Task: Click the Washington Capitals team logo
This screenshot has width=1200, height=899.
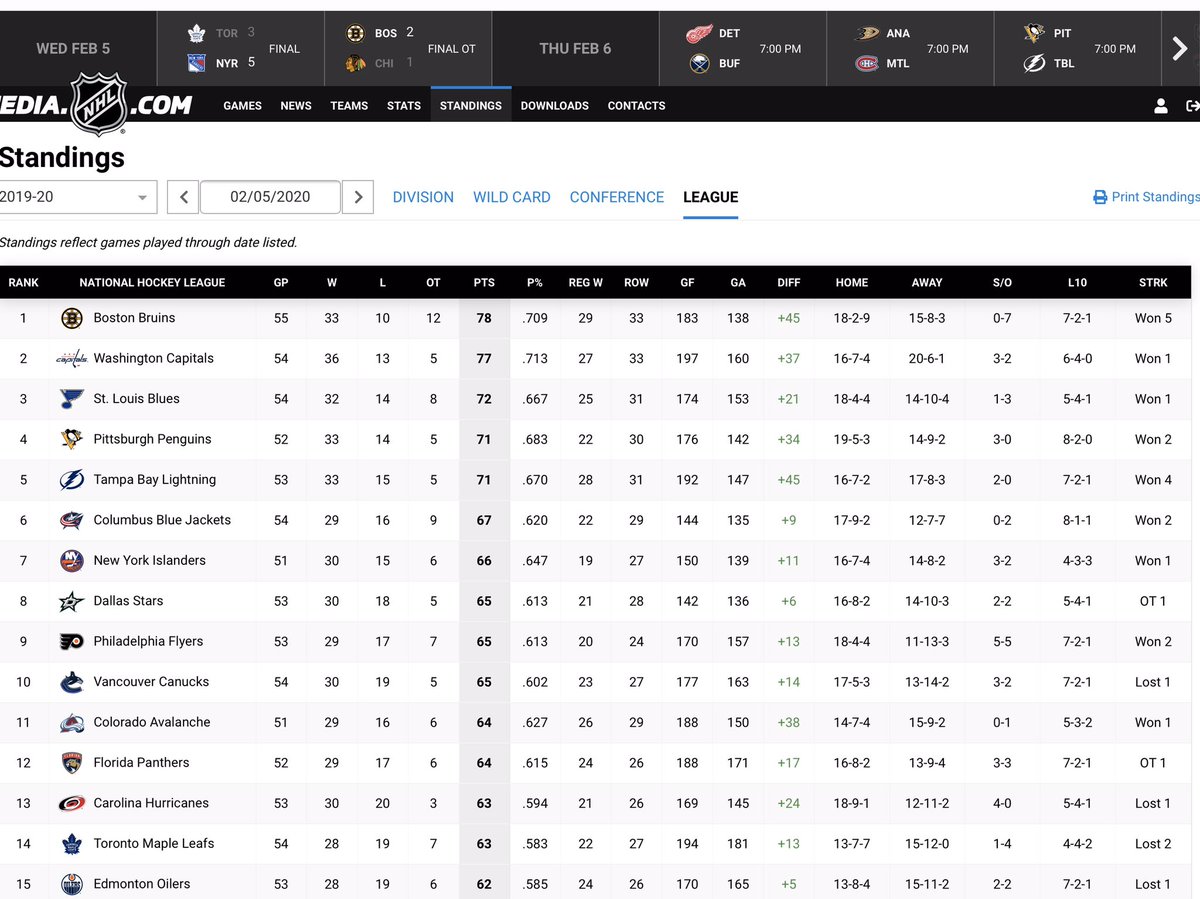Action: tap(71, 359)
